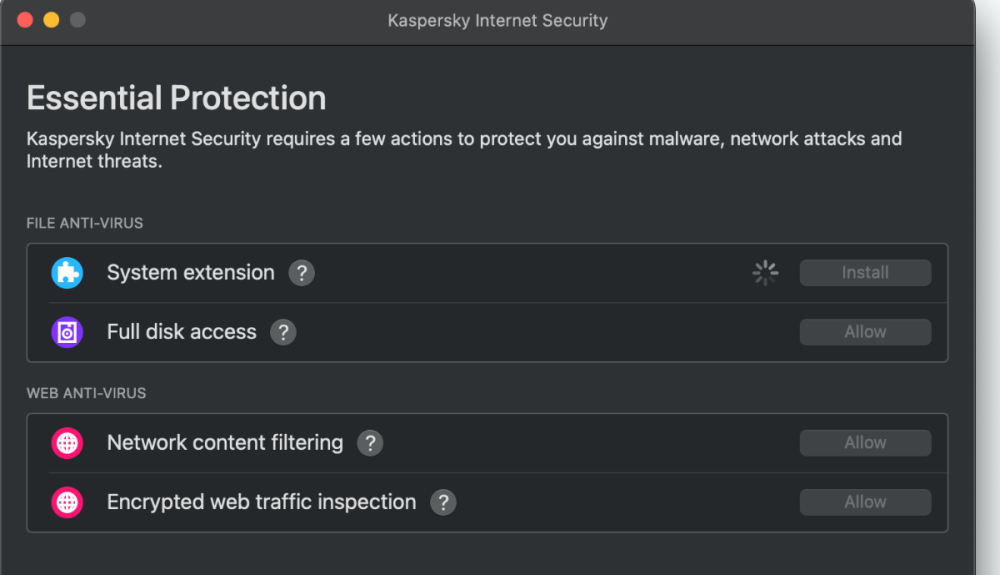This screenshot has width=1000, height=575.
Task: Click the Encrypted web traffic inspection globe icon
Action: [x=67, y=502]
